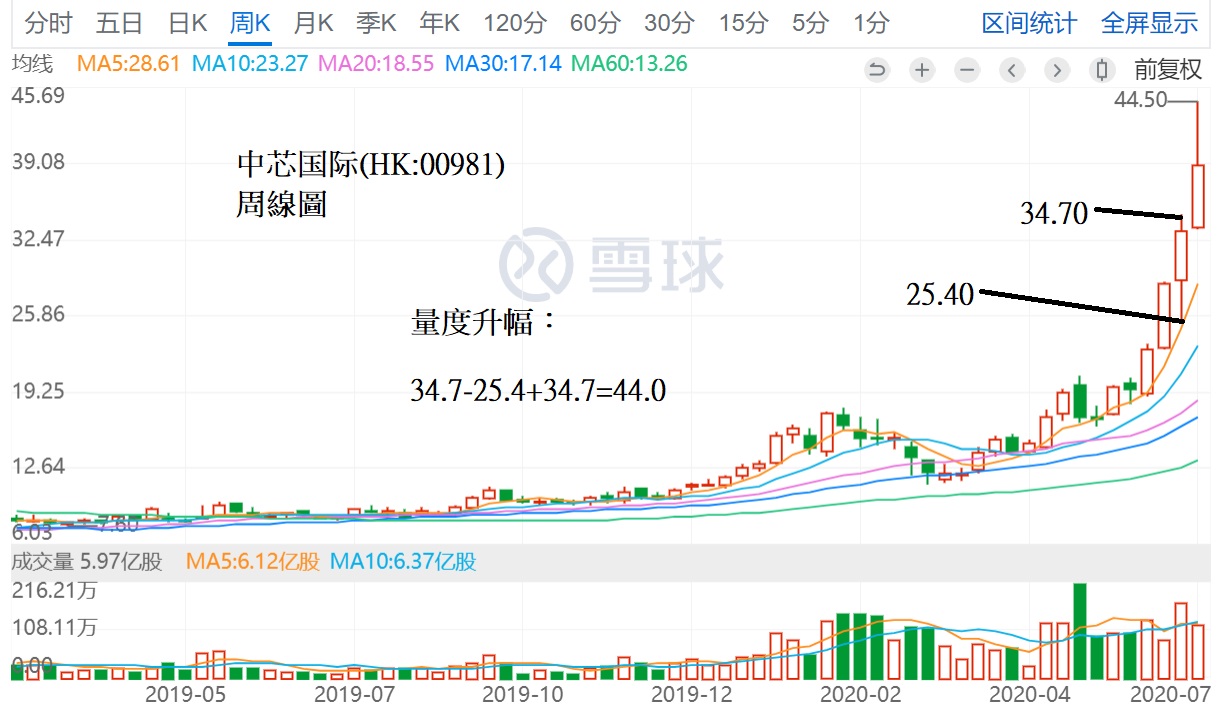Switch to 季K quarterly tab

coord(376,23)
